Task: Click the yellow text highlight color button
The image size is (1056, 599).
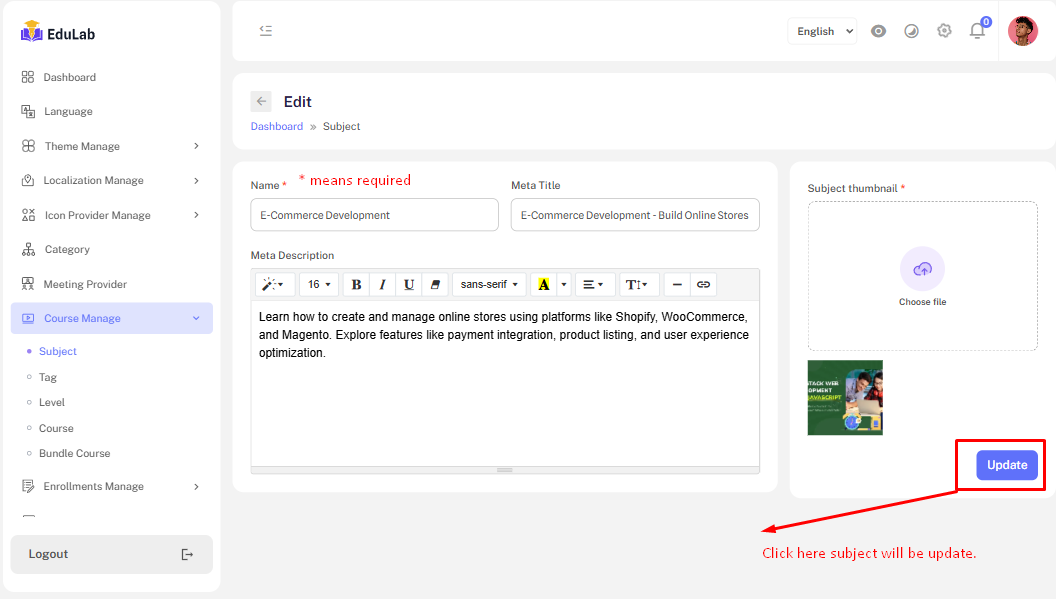Action: (x=543, y=285)
